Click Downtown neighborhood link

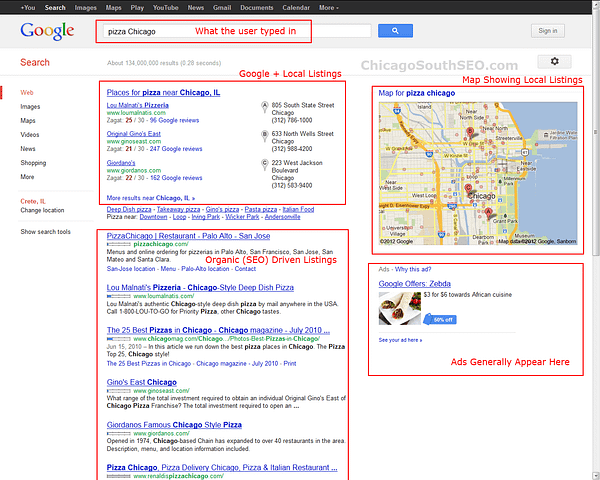click(x=153, y=217)
